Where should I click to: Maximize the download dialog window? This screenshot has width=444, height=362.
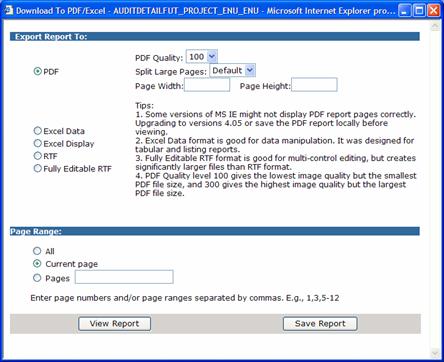coord(419,11)
